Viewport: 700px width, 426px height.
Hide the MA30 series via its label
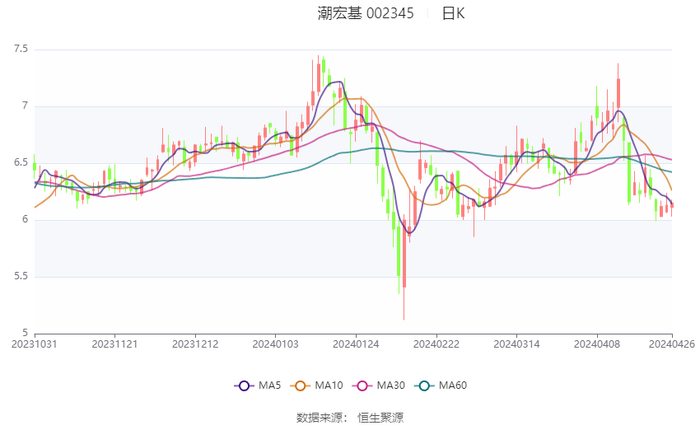(x=389, y=385)
